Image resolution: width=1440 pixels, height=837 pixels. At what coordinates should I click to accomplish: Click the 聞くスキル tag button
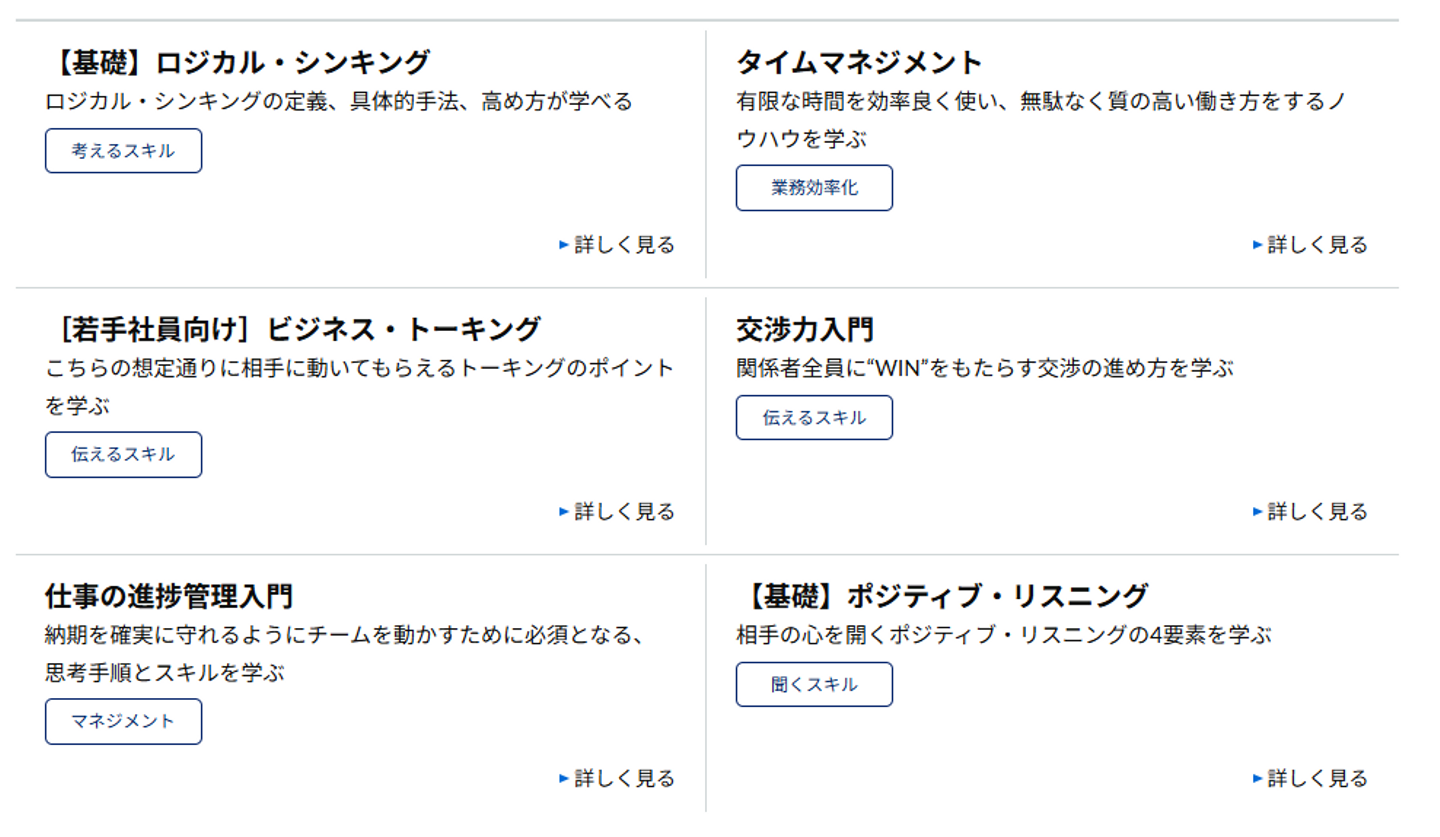[814, 685]
